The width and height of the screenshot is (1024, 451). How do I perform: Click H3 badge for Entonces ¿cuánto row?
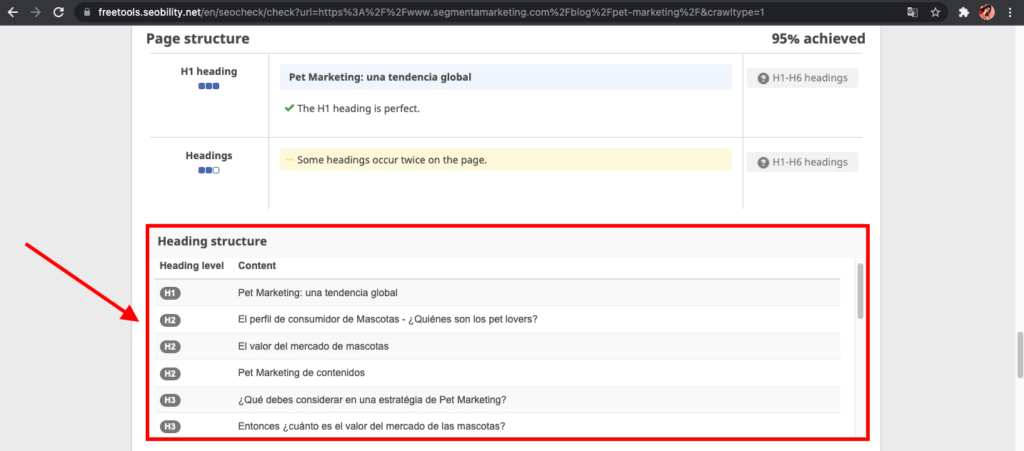170,427
